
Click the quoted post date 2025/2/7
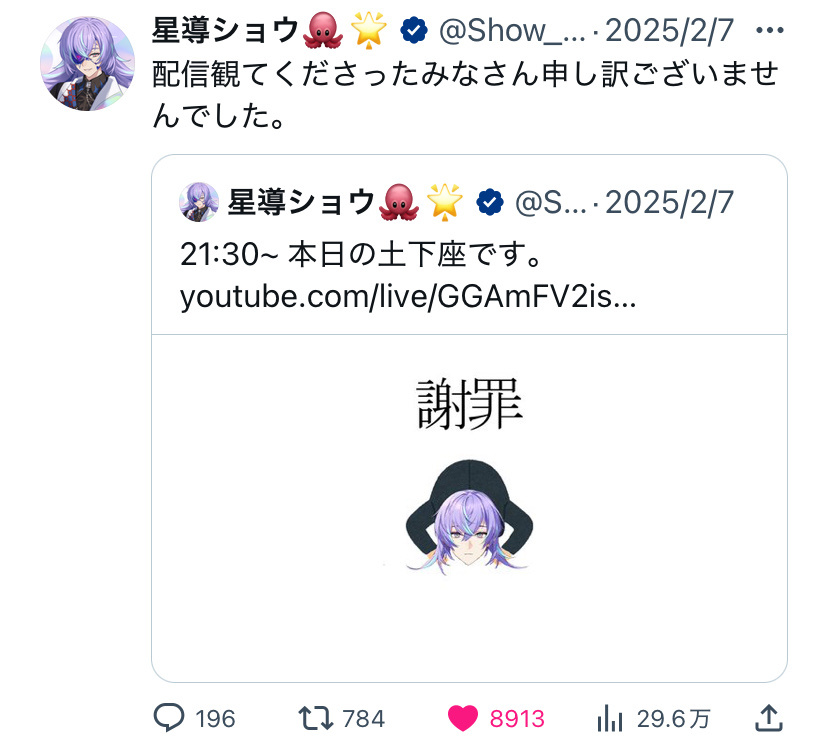pos(669,202)
